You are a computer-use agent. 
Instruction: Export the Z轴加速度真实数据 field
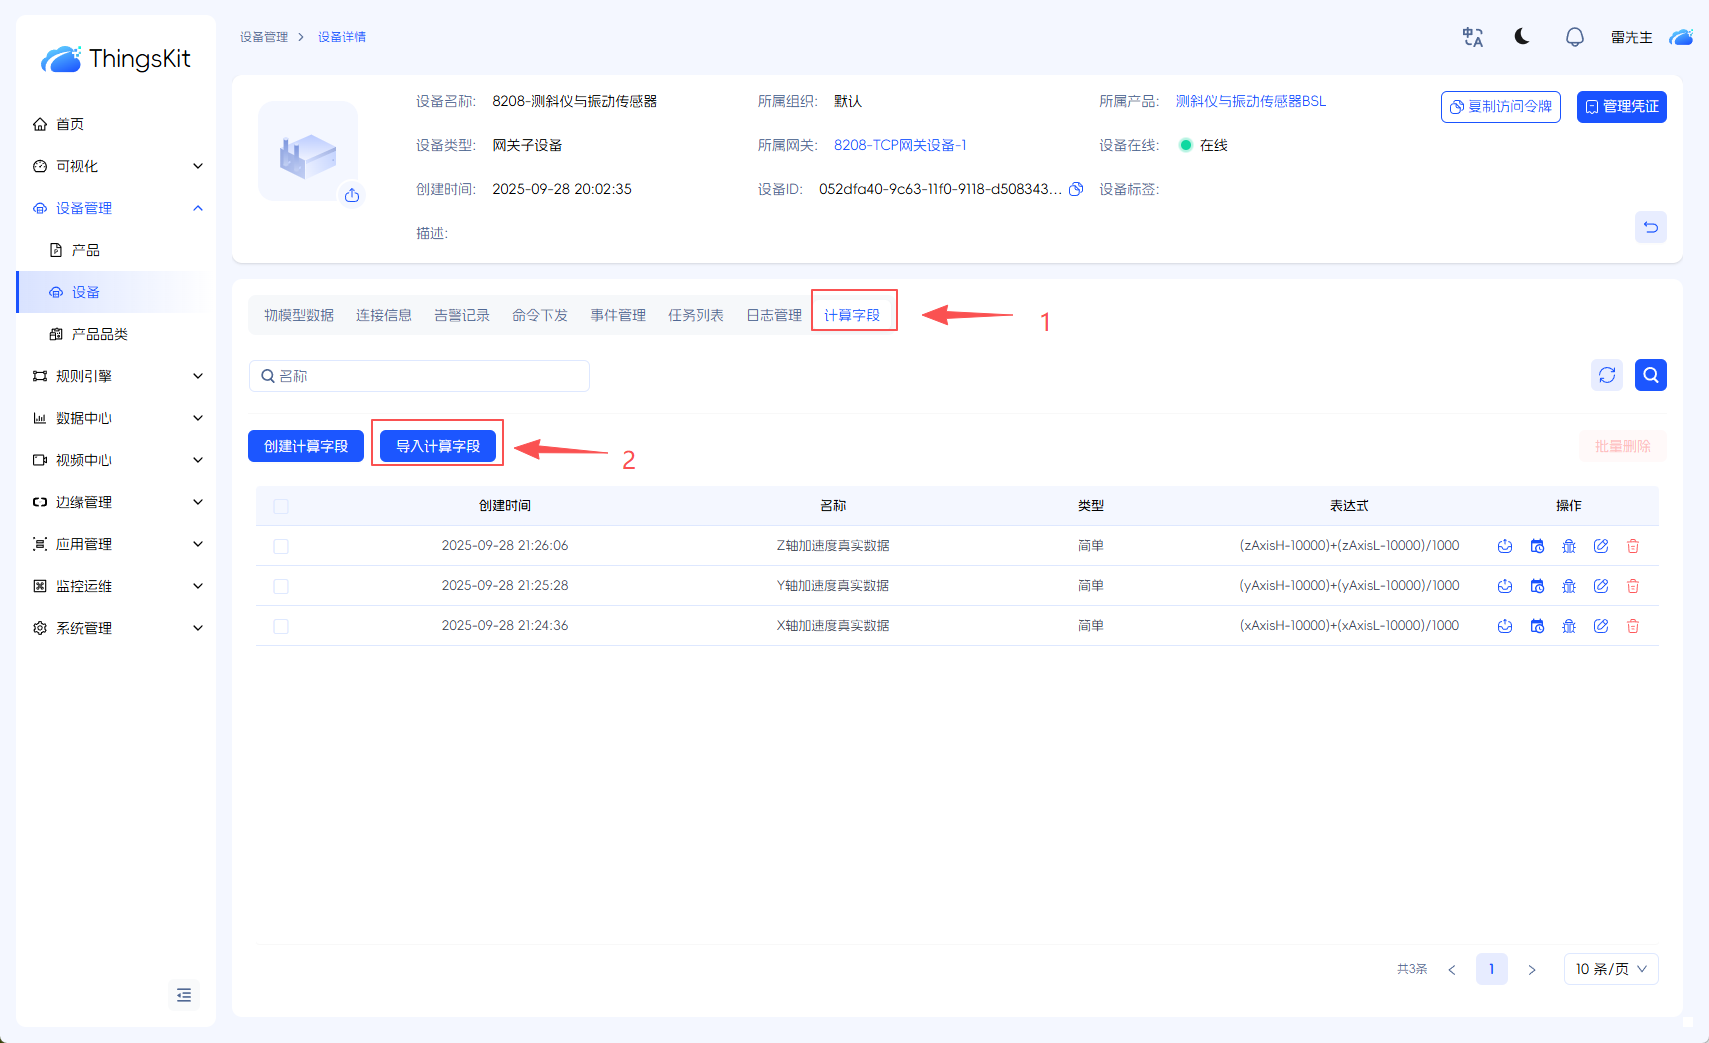point(1505,546)
